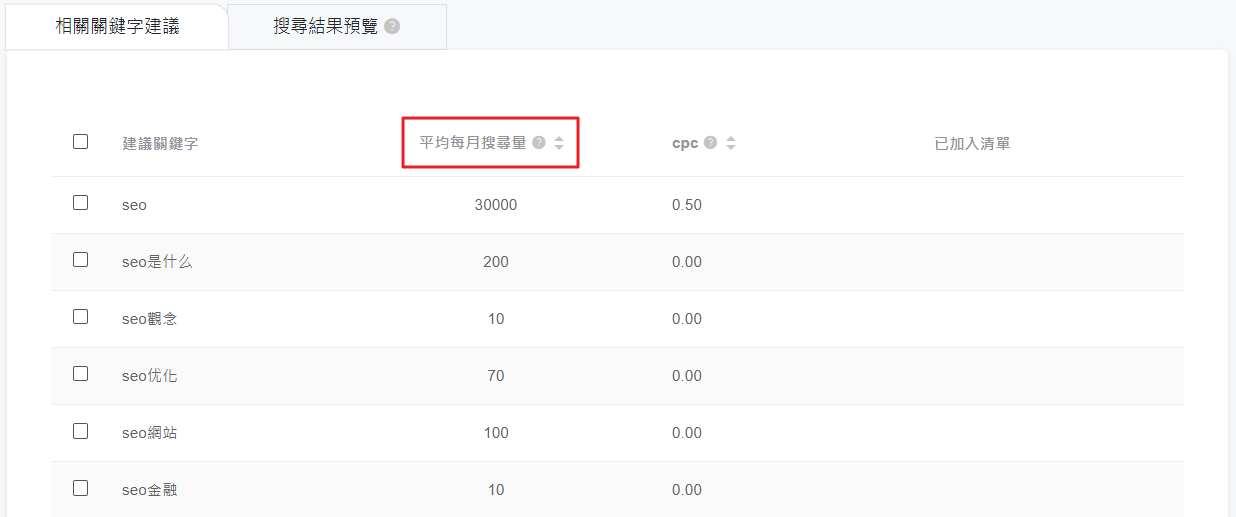
Task: Click help icon next to 平均每月搜尋量
Action: tap(539, 143)
